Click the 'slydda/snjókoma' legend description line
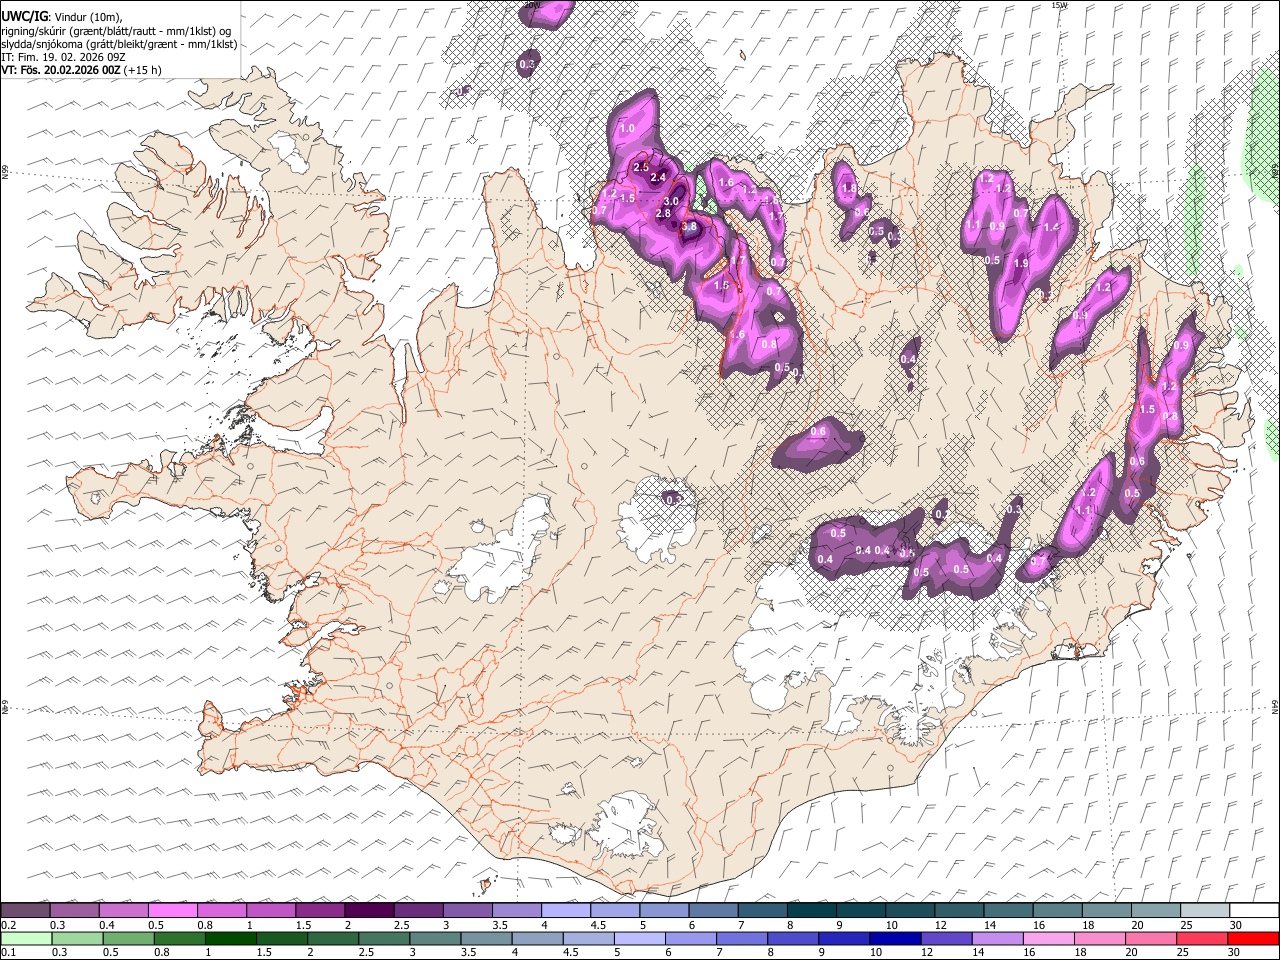The height and width of the screenshot is (960, 1280). pyautogui.click(x=119, y=44)
